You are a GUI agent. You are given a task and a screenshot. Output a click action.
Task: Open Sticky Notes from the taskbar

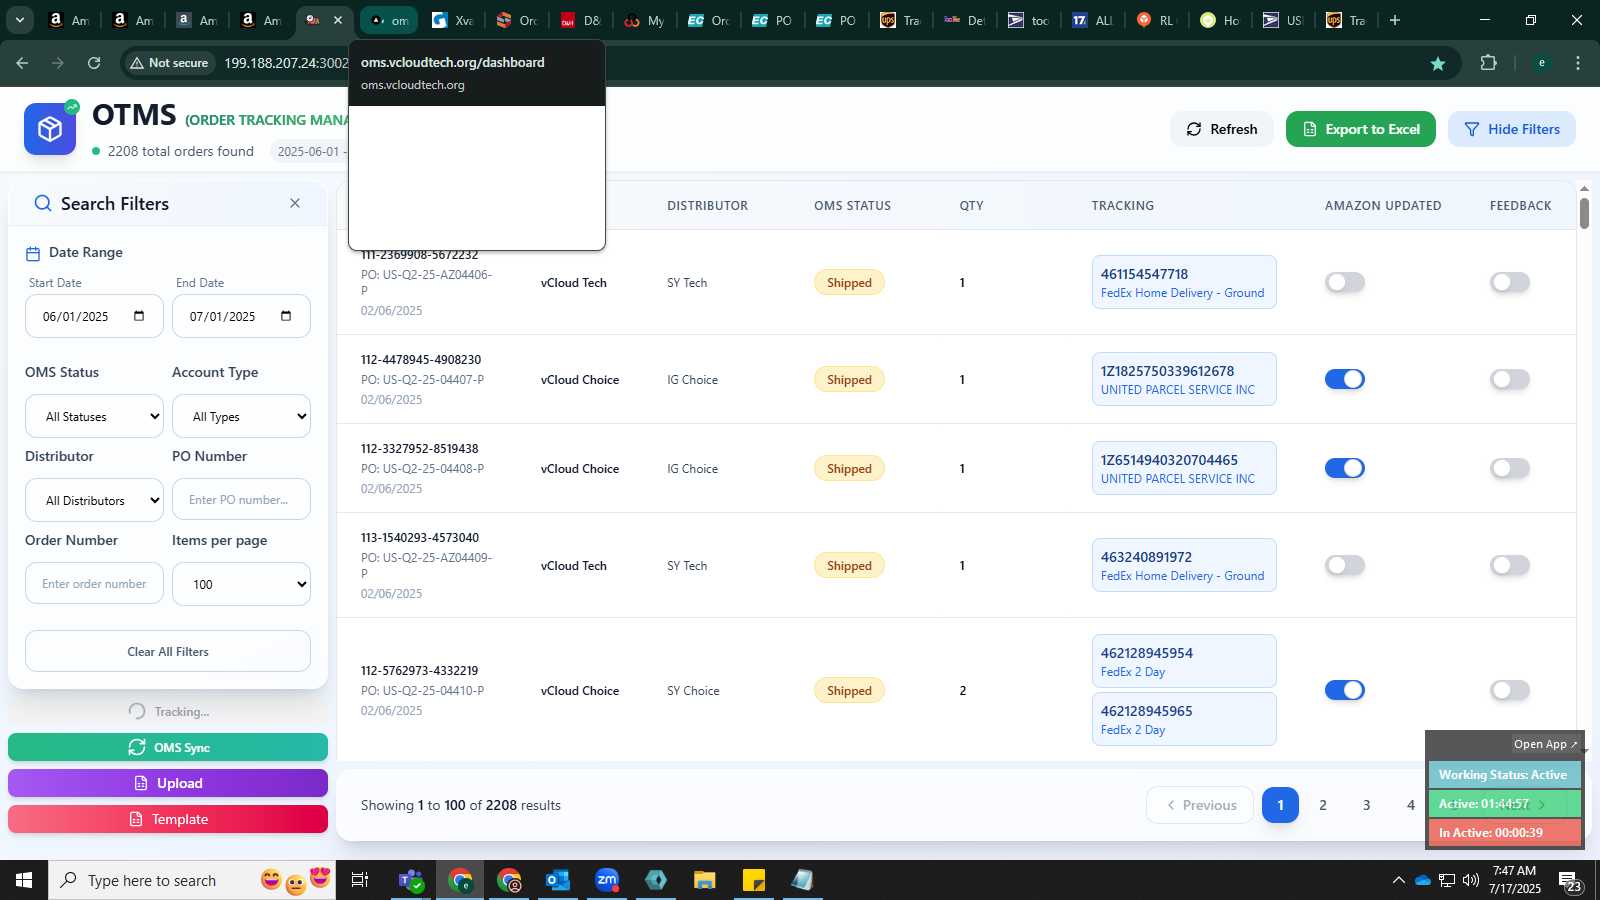pos(754,880)
